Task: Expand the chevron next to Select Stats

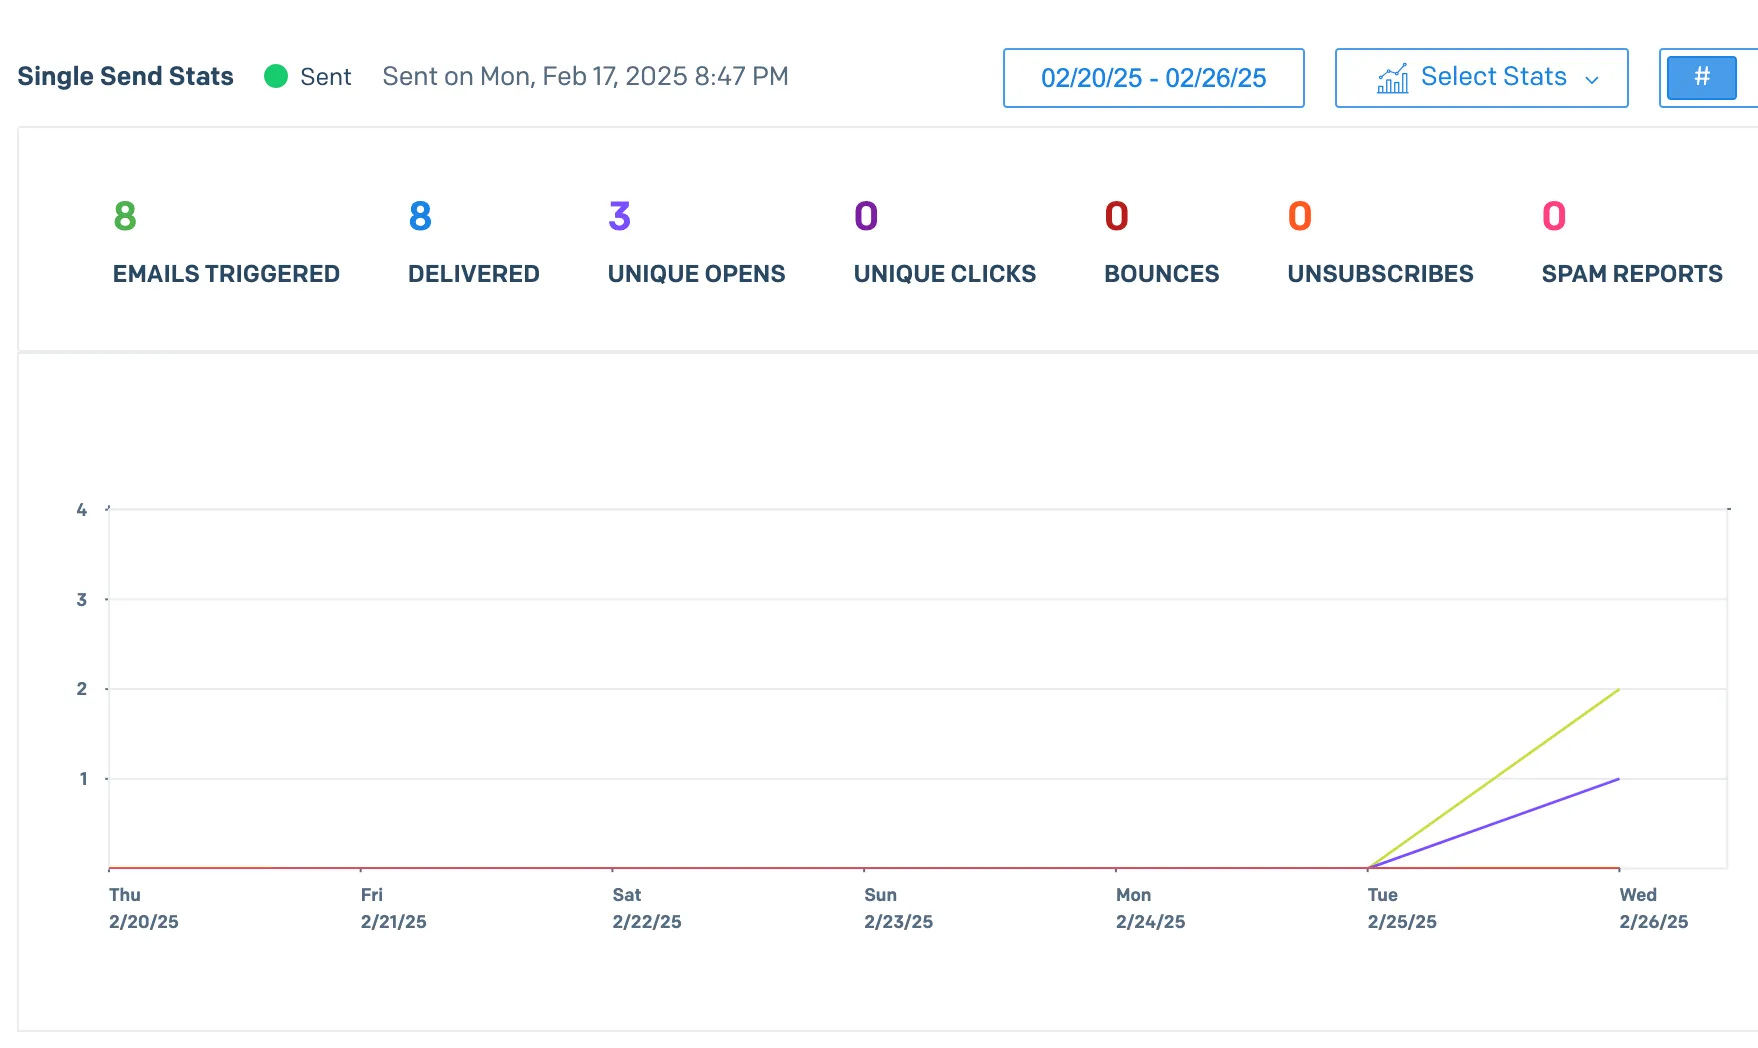Action: (x=1592, y=80)
